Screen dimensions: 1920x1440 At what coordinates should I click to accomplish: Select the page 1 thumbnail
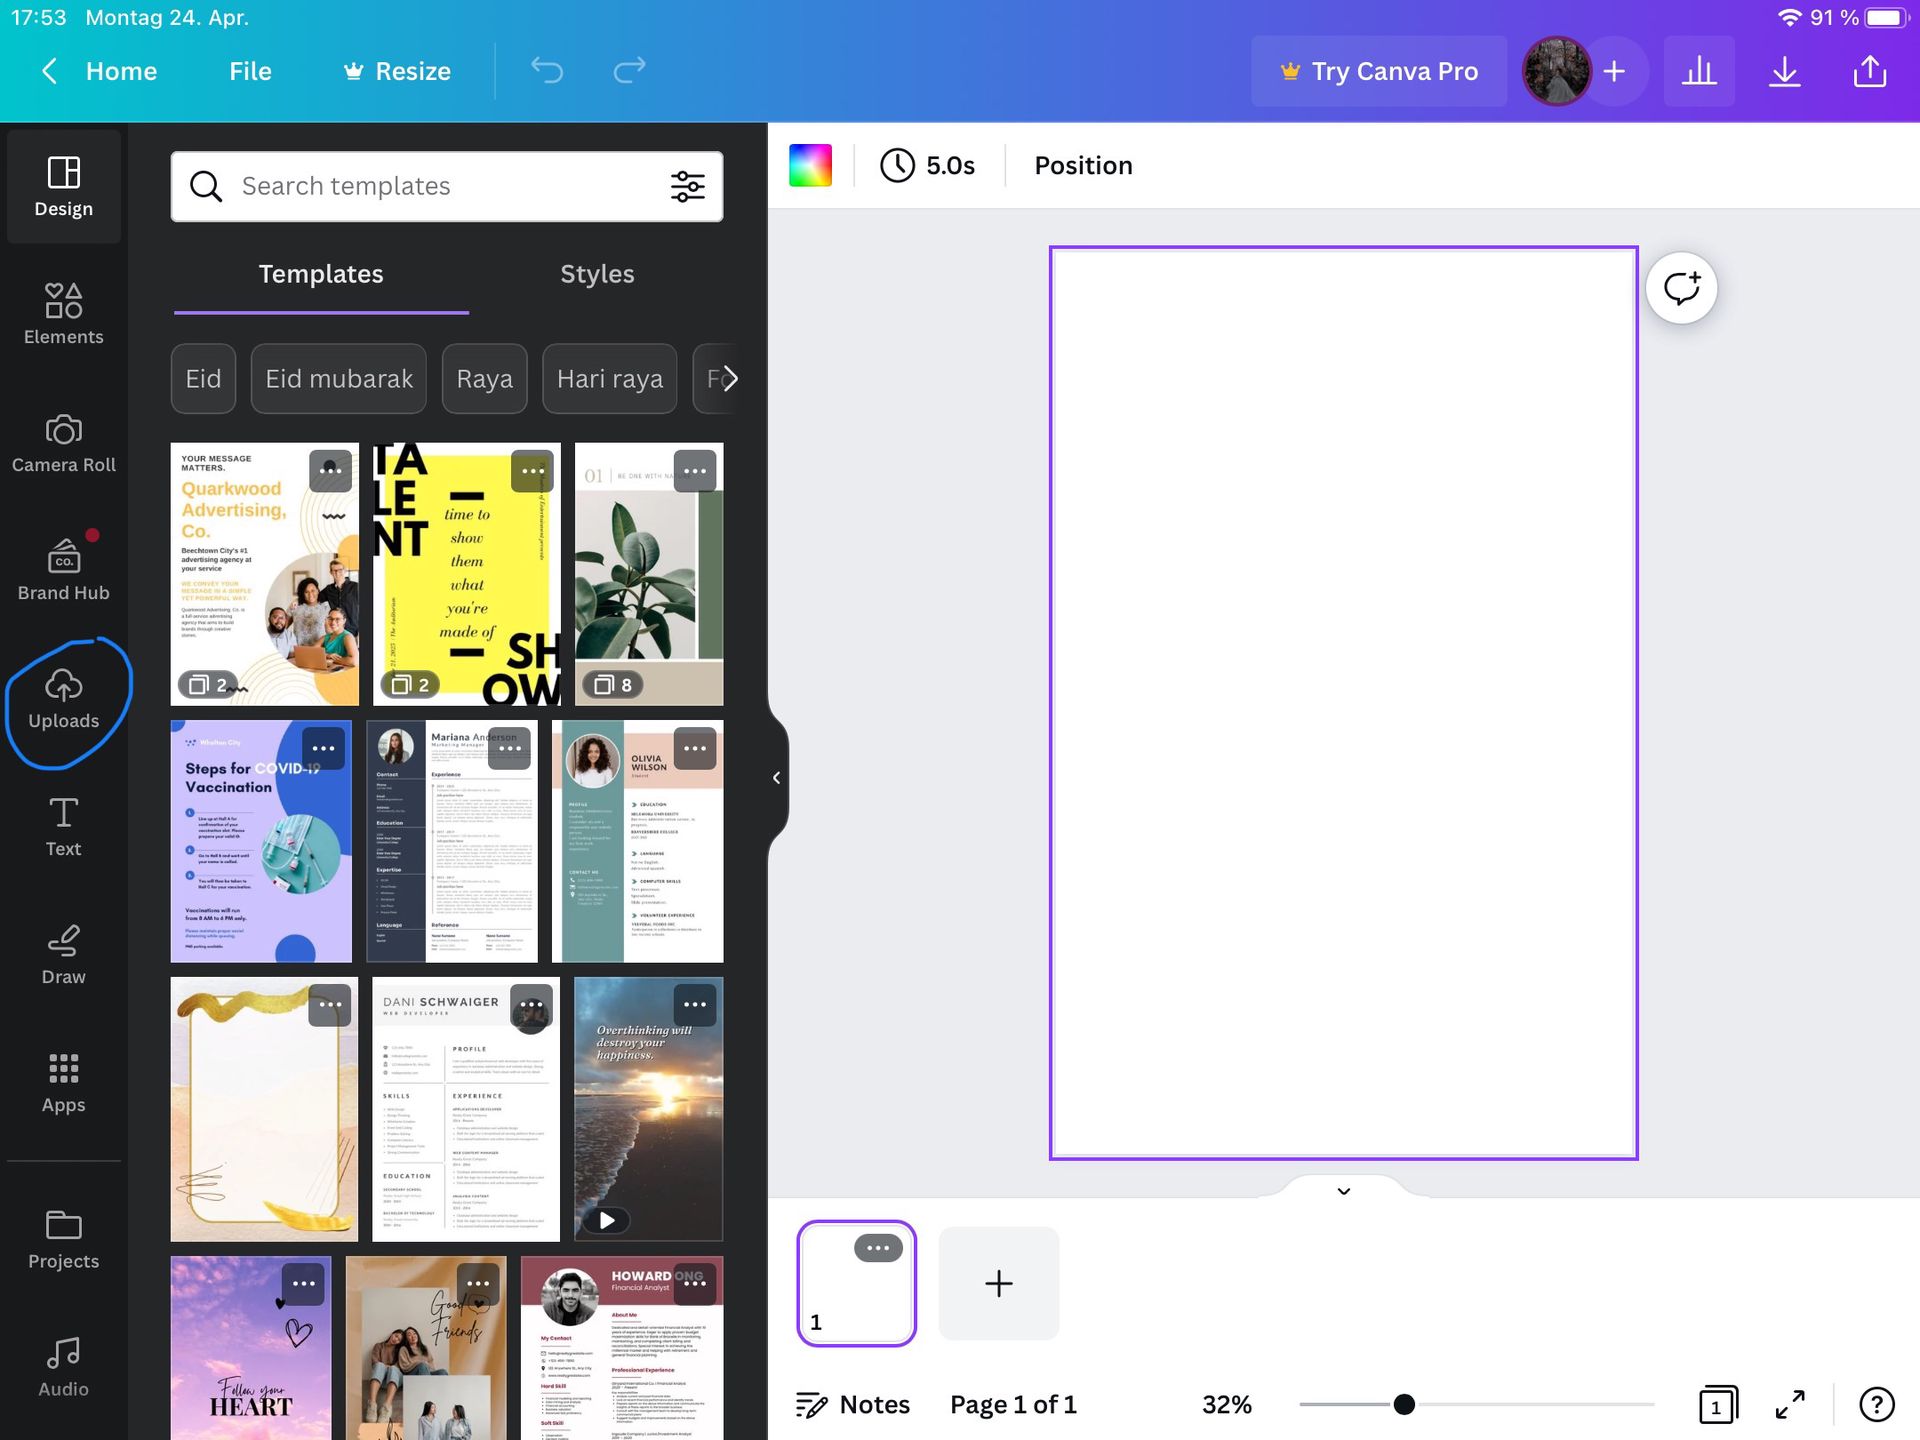coord(856,1283)
